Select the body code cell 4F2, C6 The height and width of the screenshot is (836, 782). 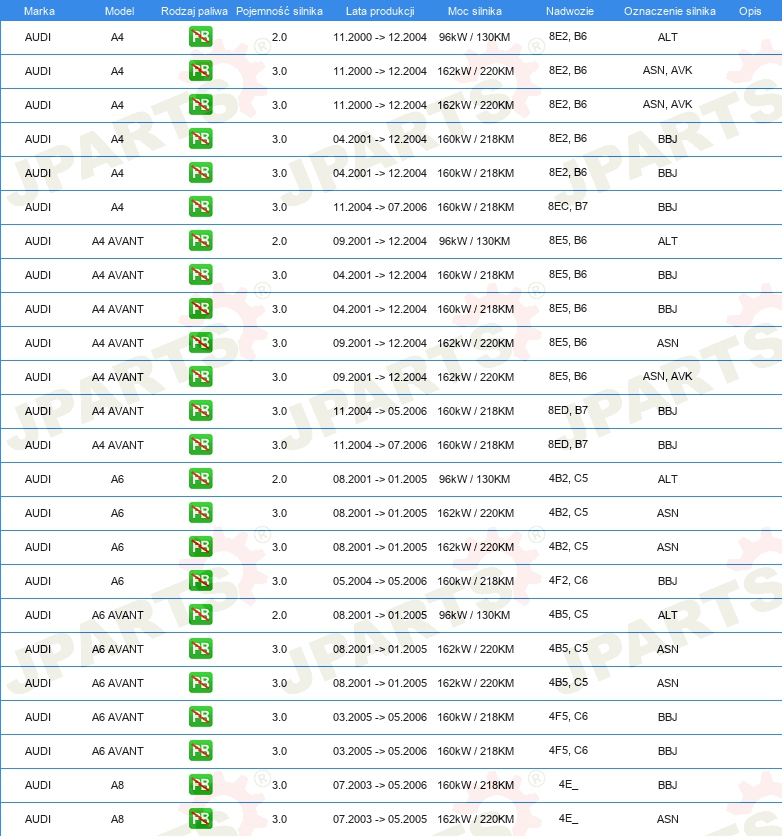(568, 580)
